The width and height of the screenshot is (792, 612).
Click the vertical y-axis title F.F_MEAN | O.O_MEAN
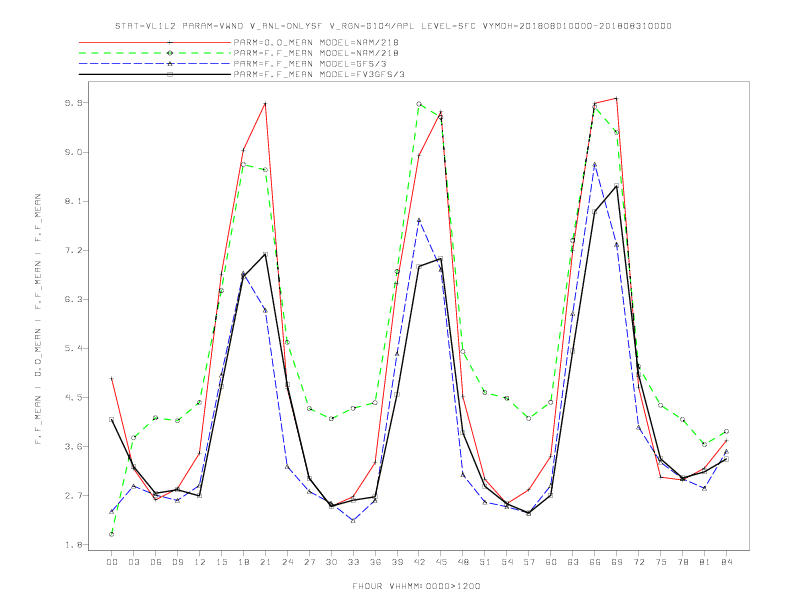coord(38,319)
